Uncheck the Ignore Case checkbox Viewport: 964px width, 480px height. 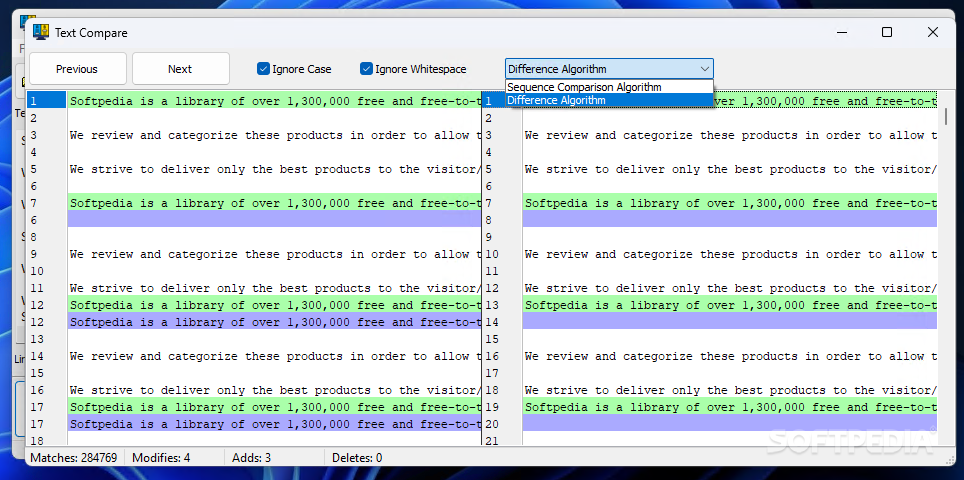(263, 69)
